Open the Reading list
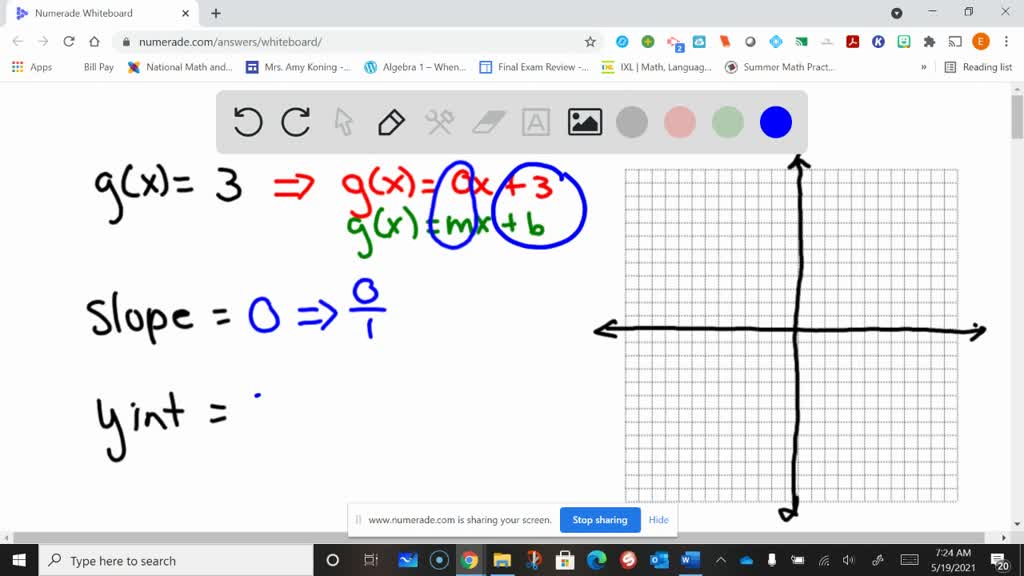The image size is (1024, 576). pos(978,67)
